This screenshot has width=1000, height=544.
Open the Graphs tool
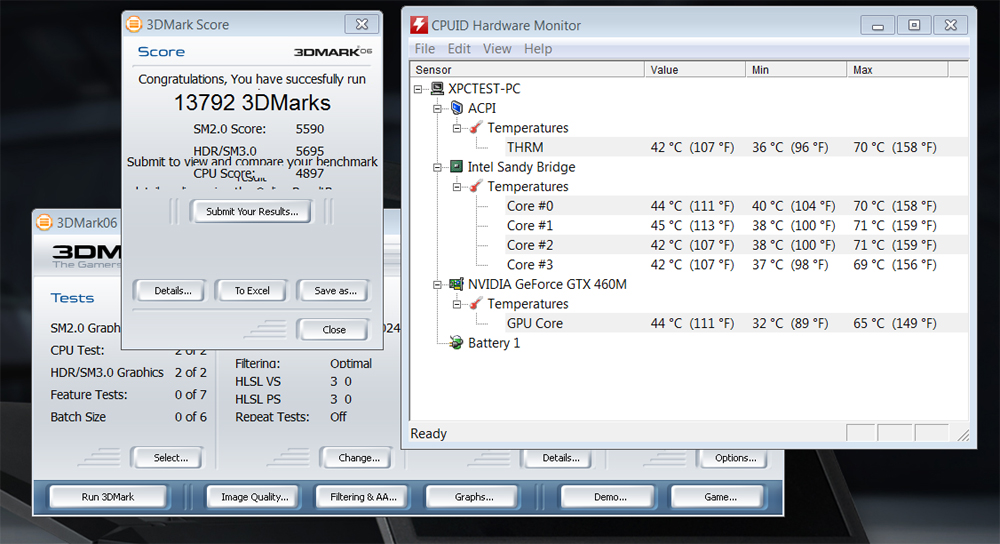[x=473, y=497]
